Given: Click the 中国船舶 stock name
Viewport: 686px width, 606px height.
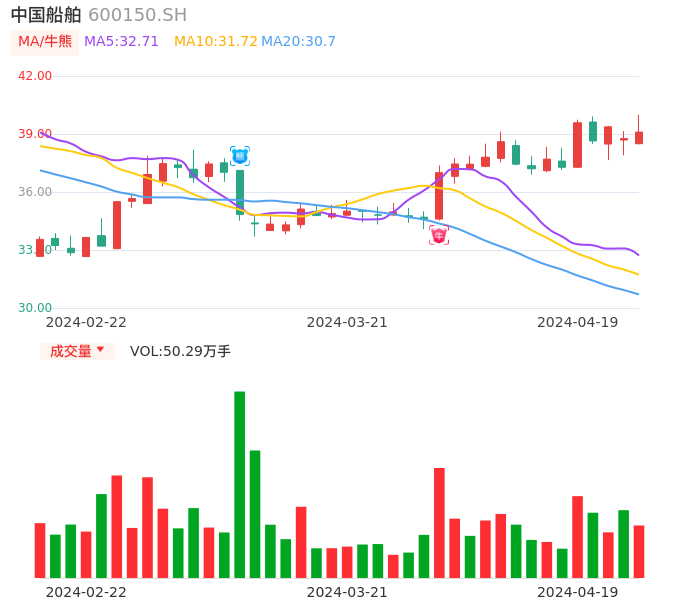Looking at the screenshot, I should click(46, 15).
